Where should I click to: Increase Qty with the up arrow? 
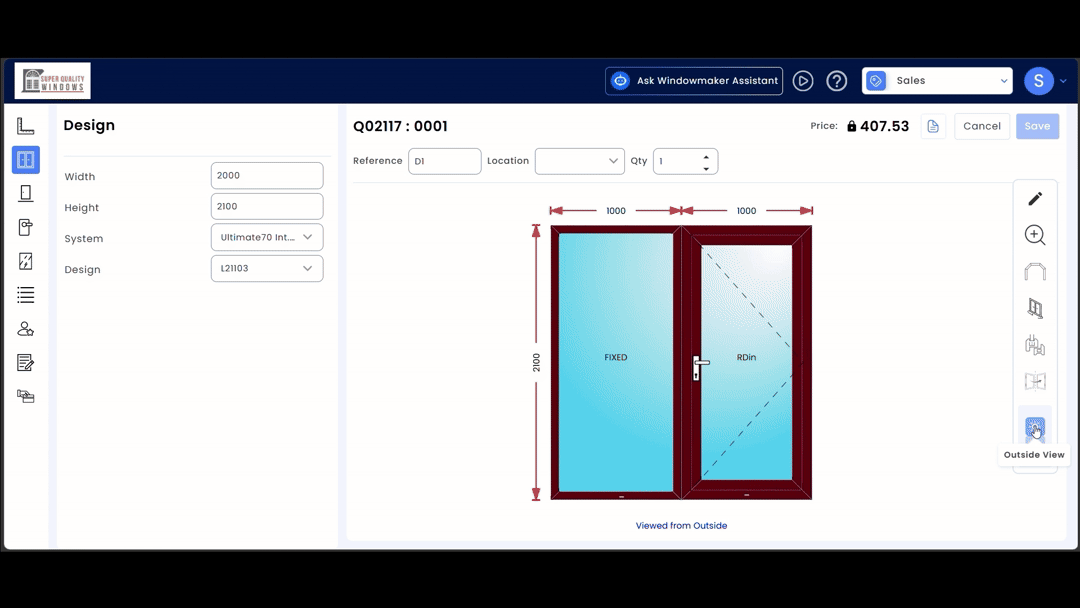pos(706,157)
